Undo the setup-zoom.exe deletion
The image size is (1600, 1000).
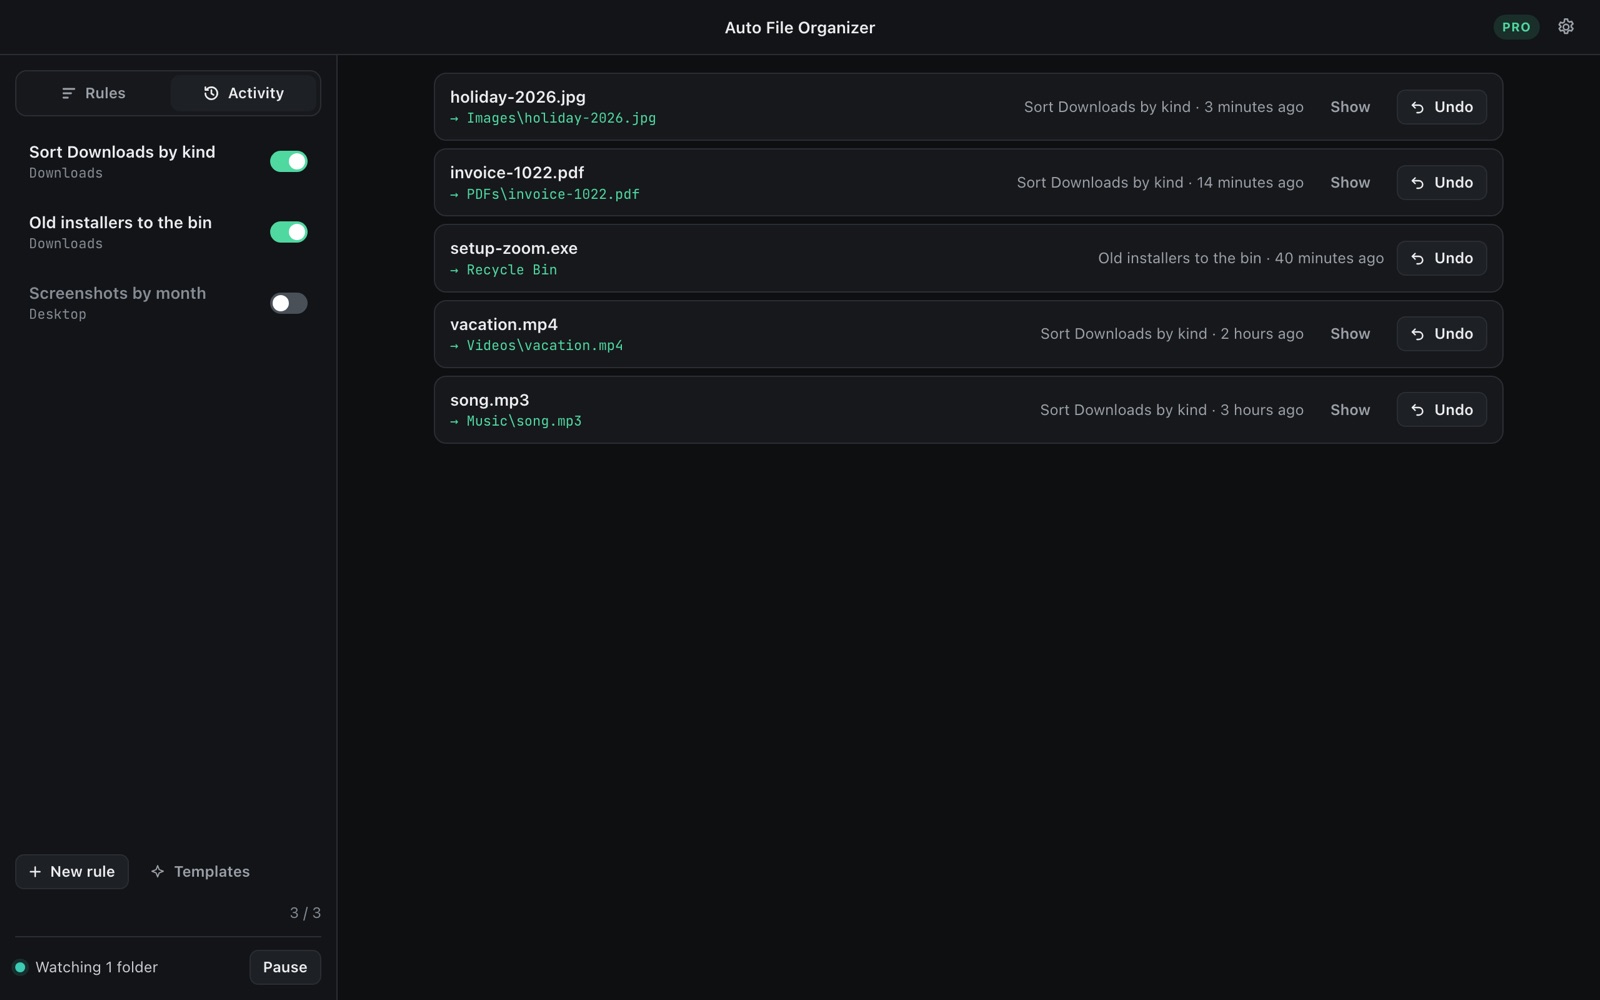coord(1441,258)
